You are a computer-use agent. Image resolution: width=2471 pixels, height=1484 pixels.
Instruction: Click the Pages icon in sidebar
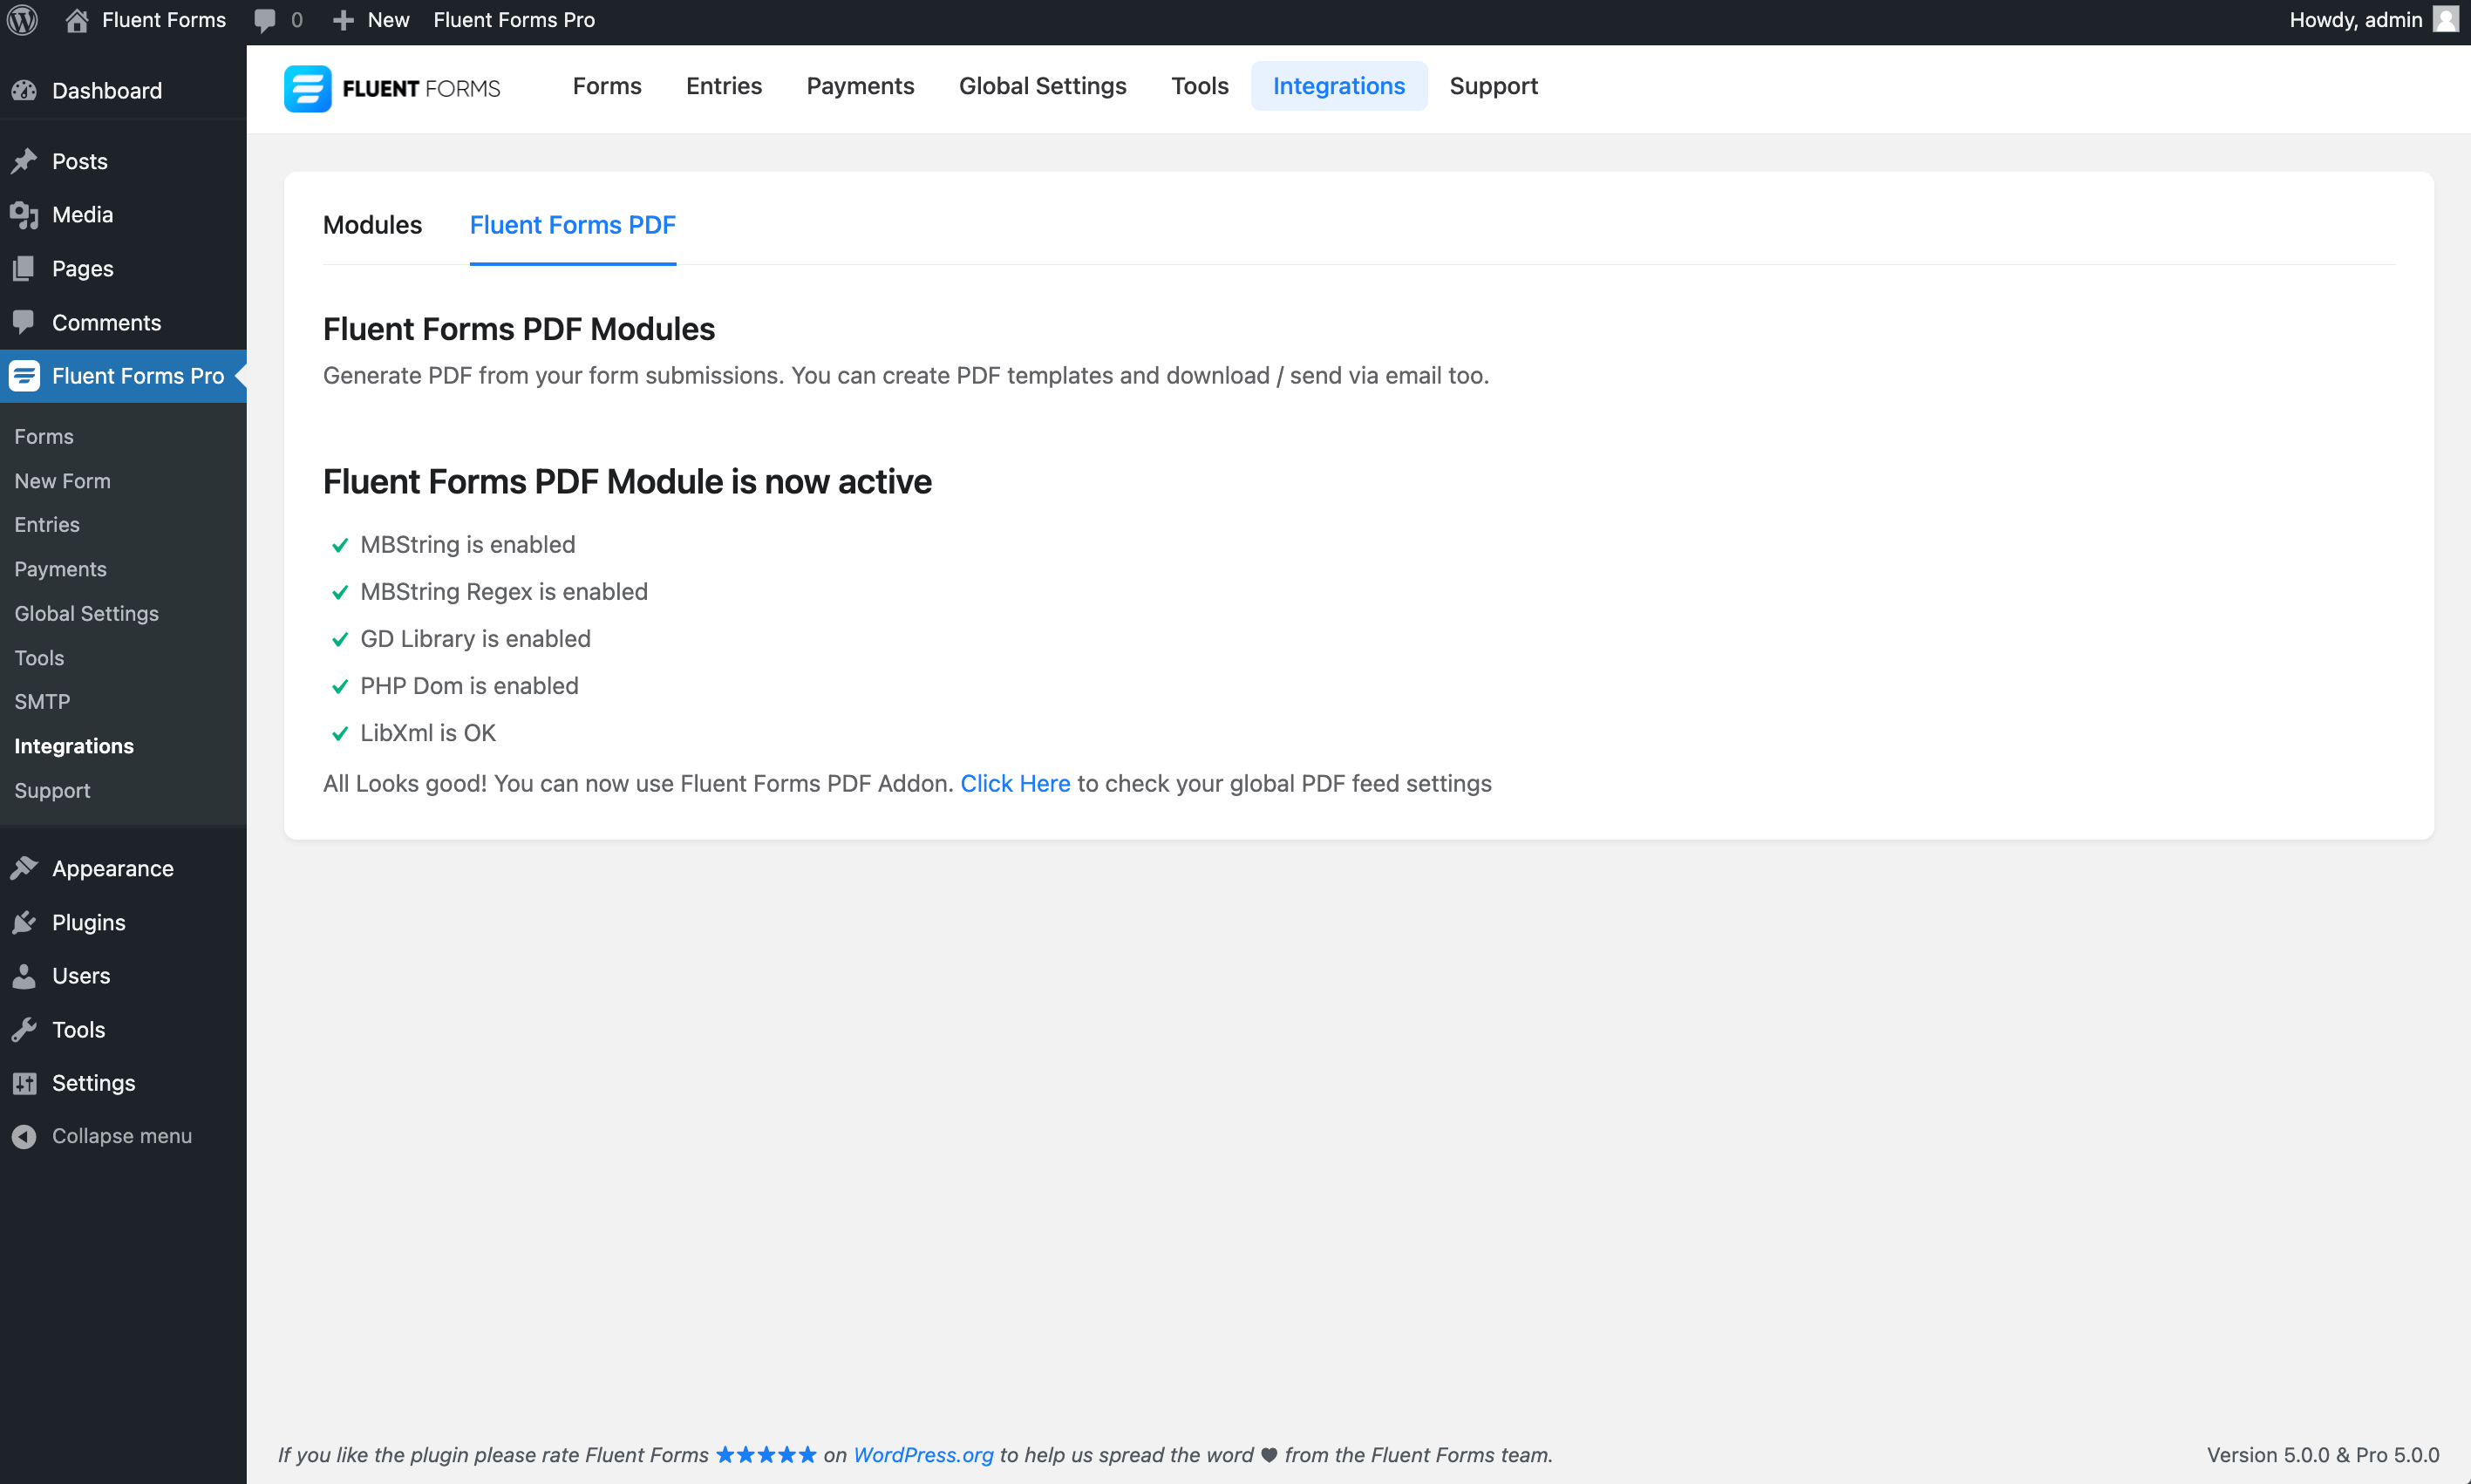coord(24,269)
